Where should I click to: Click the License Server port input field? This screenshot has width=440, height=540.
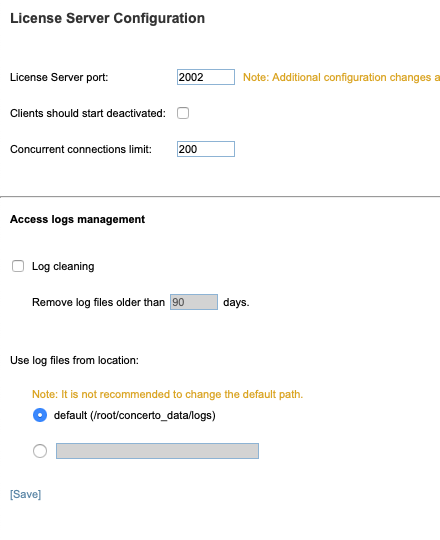click(x=206, y=77)
